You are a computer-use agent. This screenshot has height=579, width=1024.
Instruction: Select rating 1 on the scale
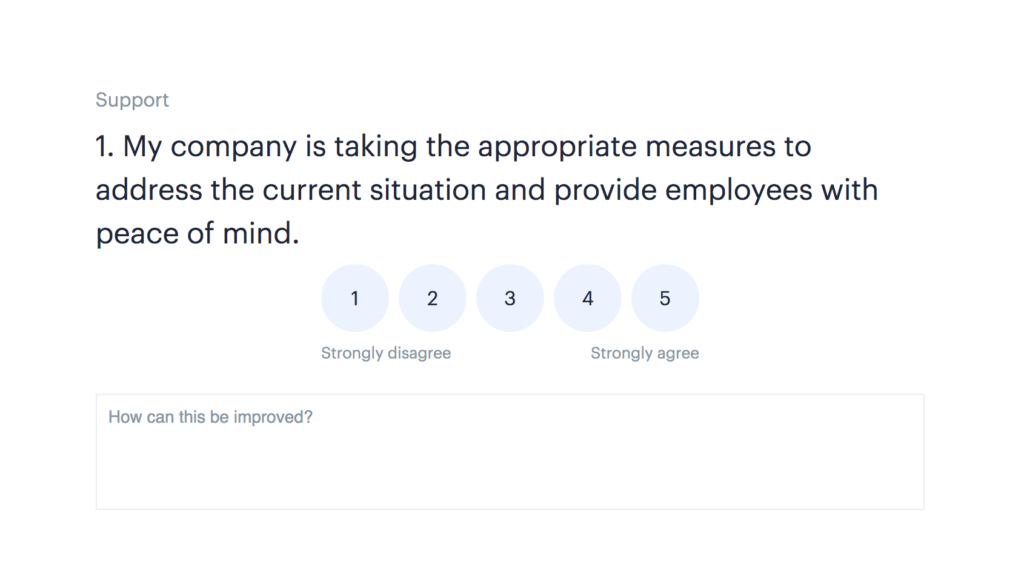point(355,298)
